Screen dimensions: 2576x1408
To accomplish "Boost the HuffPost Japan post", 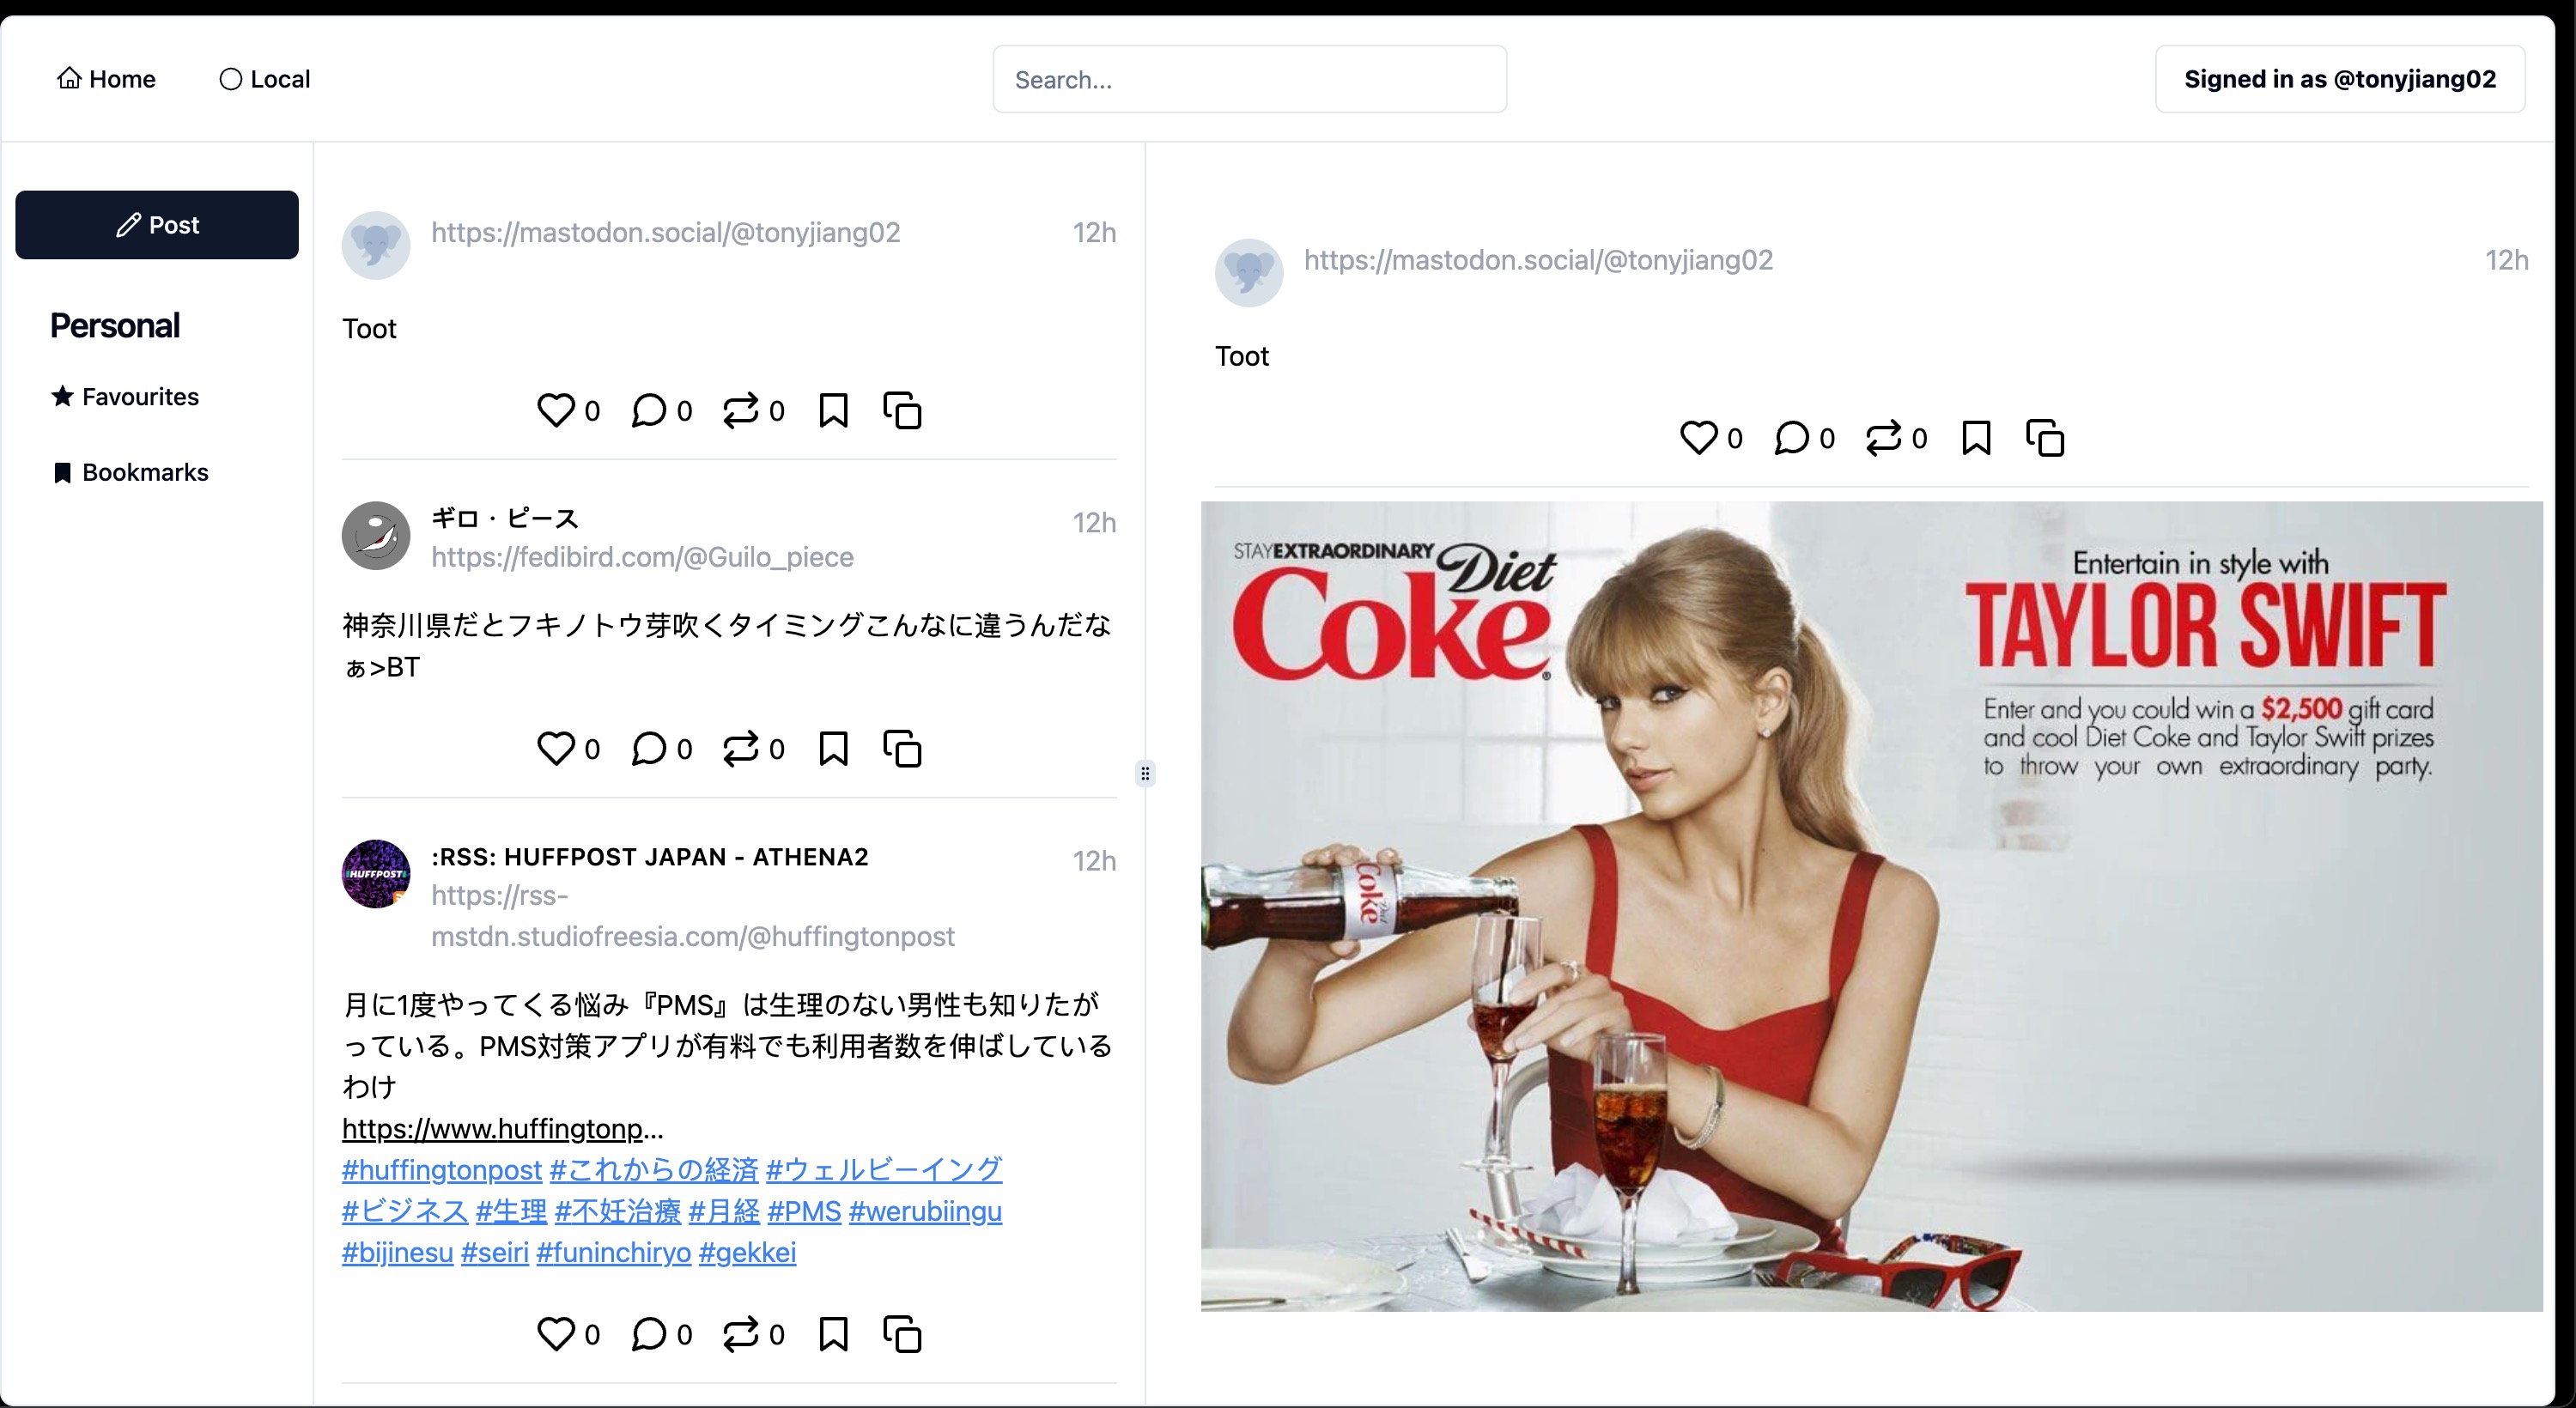I will pyautogui.click(x=741, y=1333).
